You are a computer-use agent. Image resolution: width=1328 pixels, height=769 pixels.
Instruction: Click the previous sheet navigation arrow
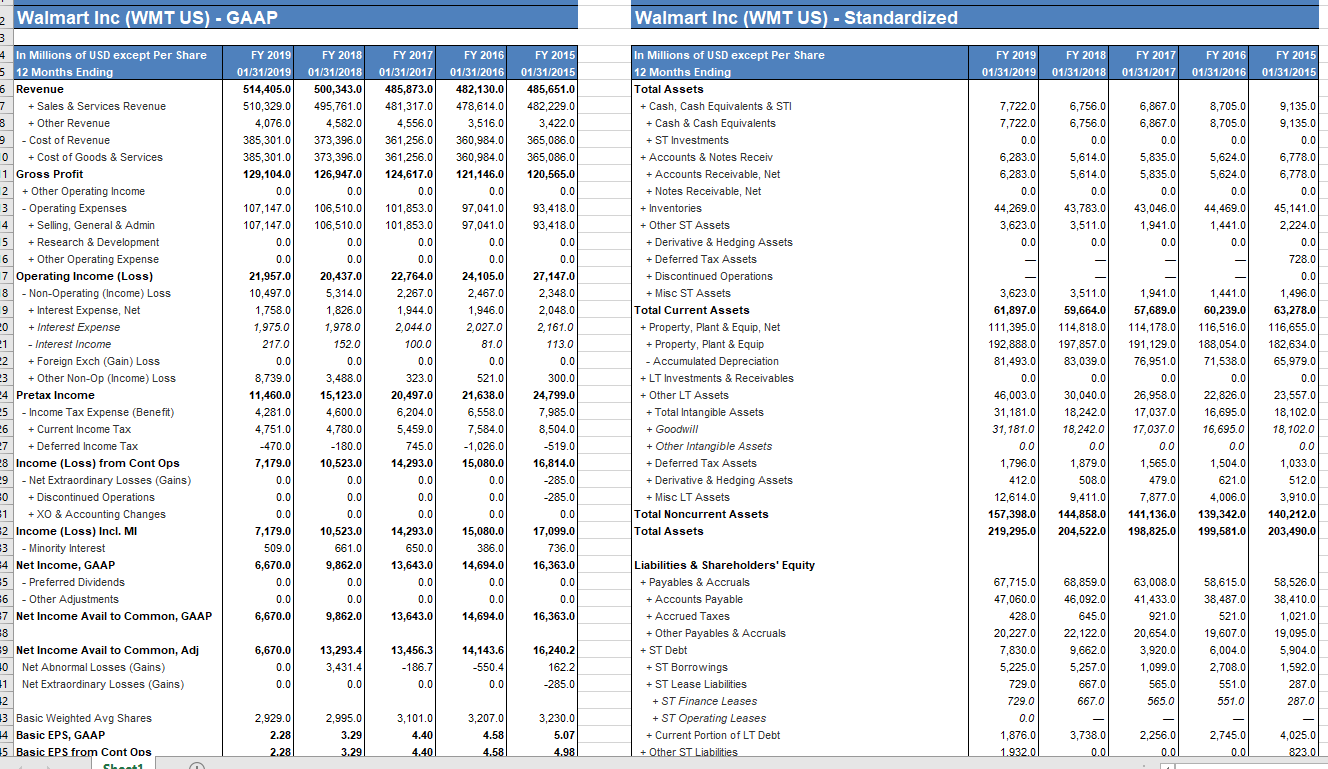click(x=22, y=766)
